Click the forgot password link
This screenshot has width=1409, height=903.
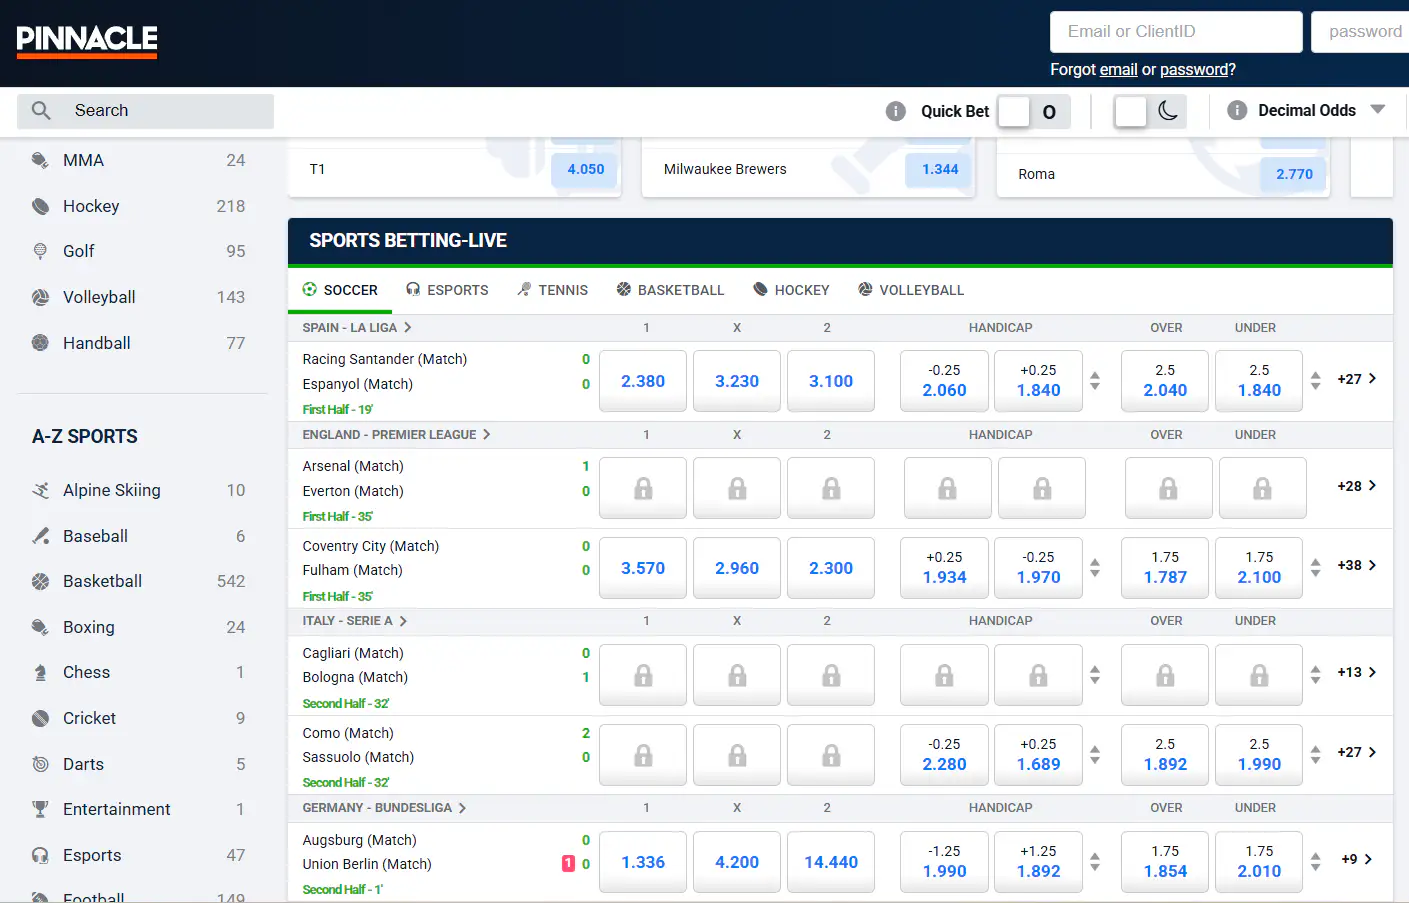[x=1194, y=70]
